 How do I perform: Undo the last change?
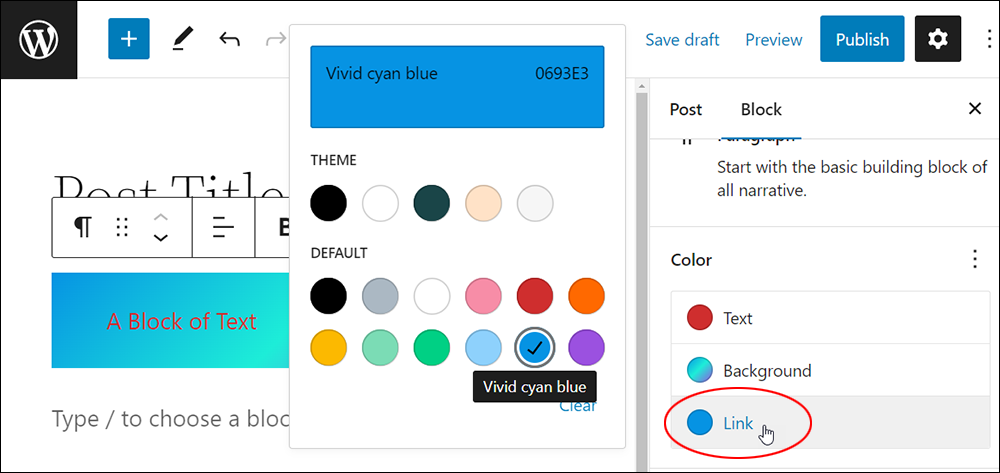230,40
